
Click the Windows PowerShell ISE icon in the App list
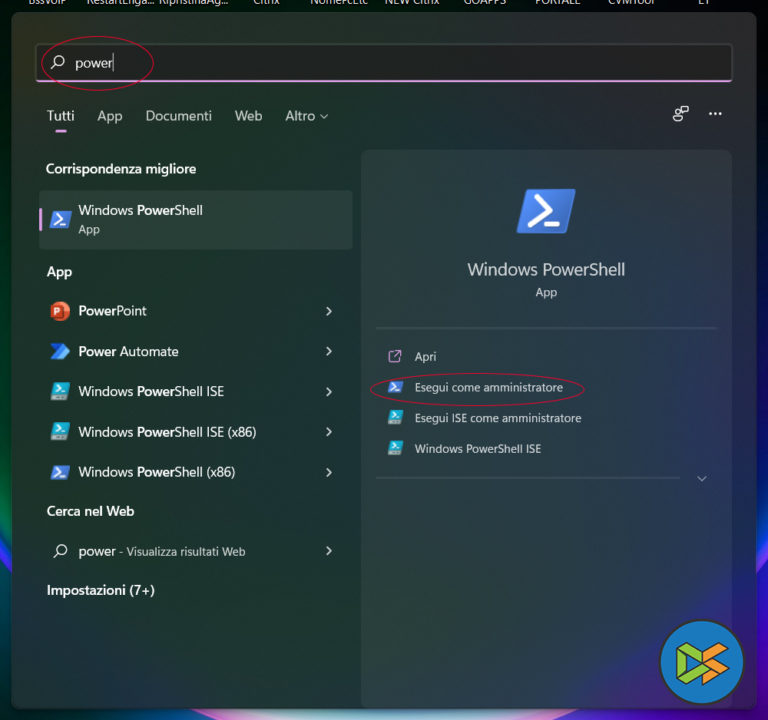tap(60, 392)
